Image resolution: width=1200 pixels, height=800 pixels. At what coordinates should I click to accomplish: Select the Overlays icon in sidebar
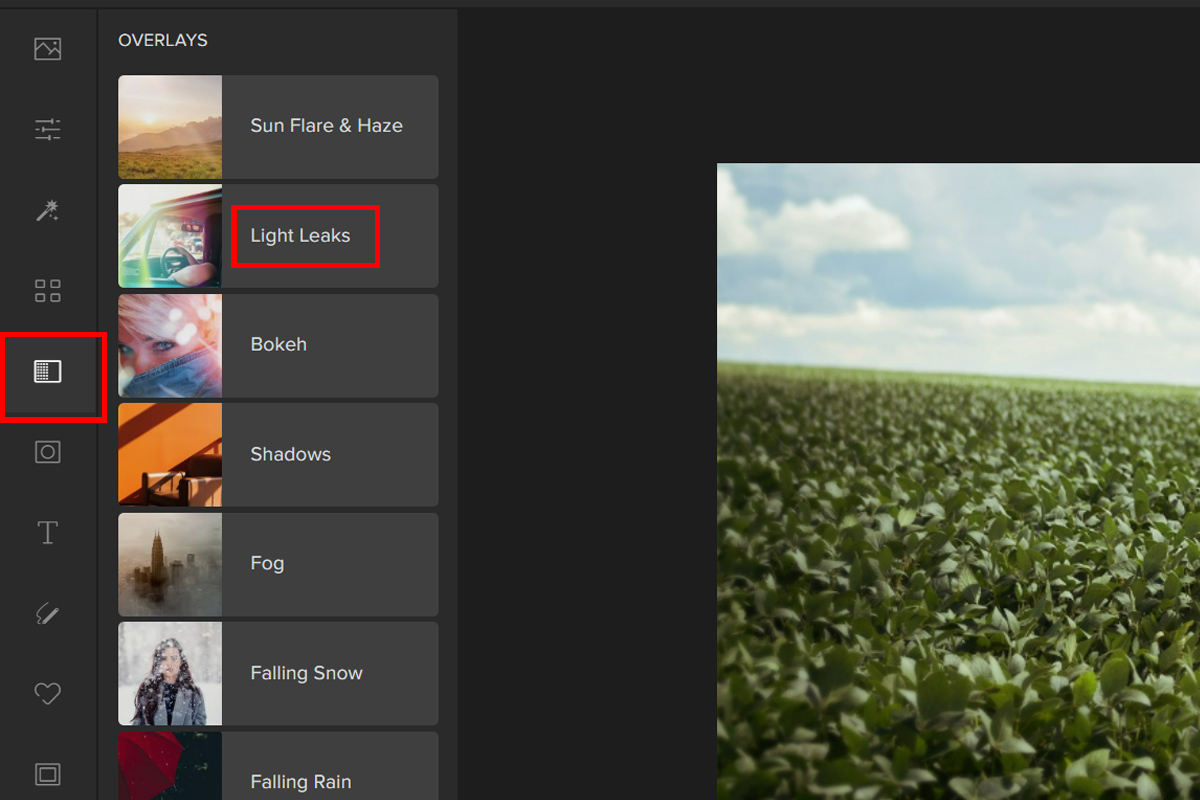coord(48,372)
